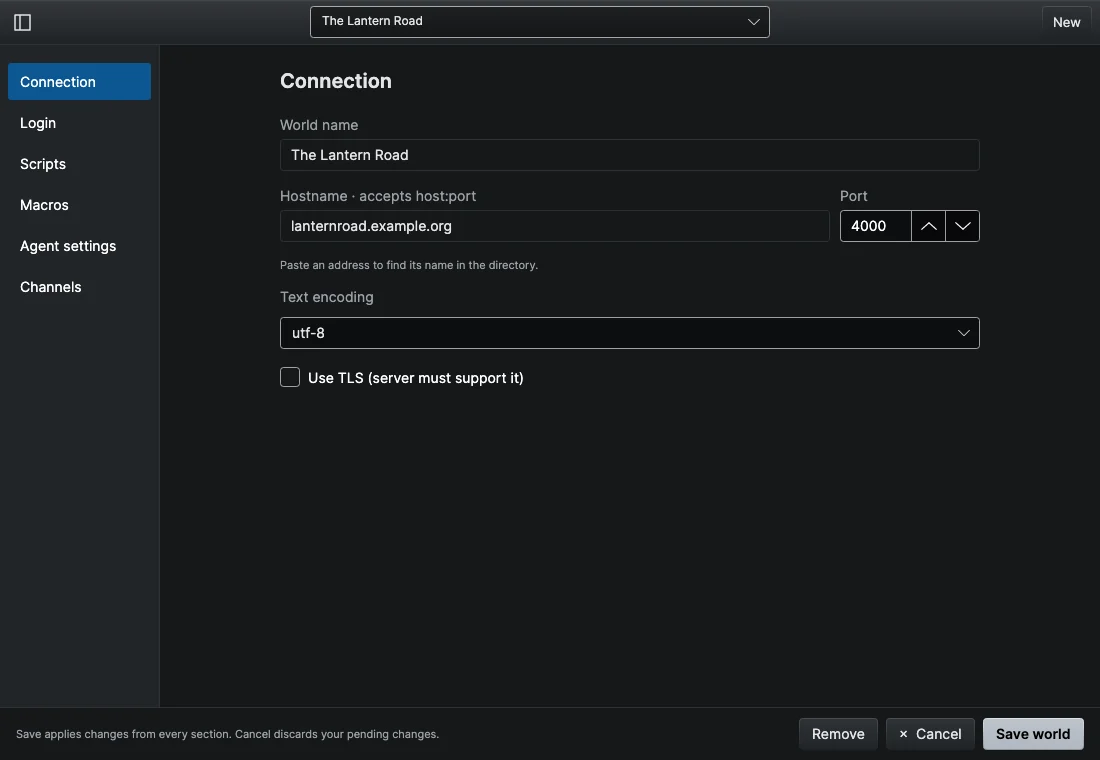Click the Text encoding label
This screenshot has width=1100, height=760.
coord(327,297)
